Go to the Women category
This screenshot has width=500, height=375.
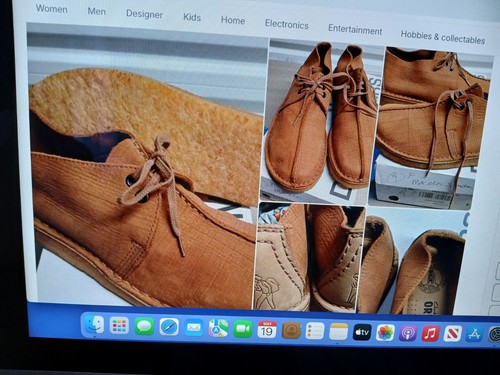(52, 9)
